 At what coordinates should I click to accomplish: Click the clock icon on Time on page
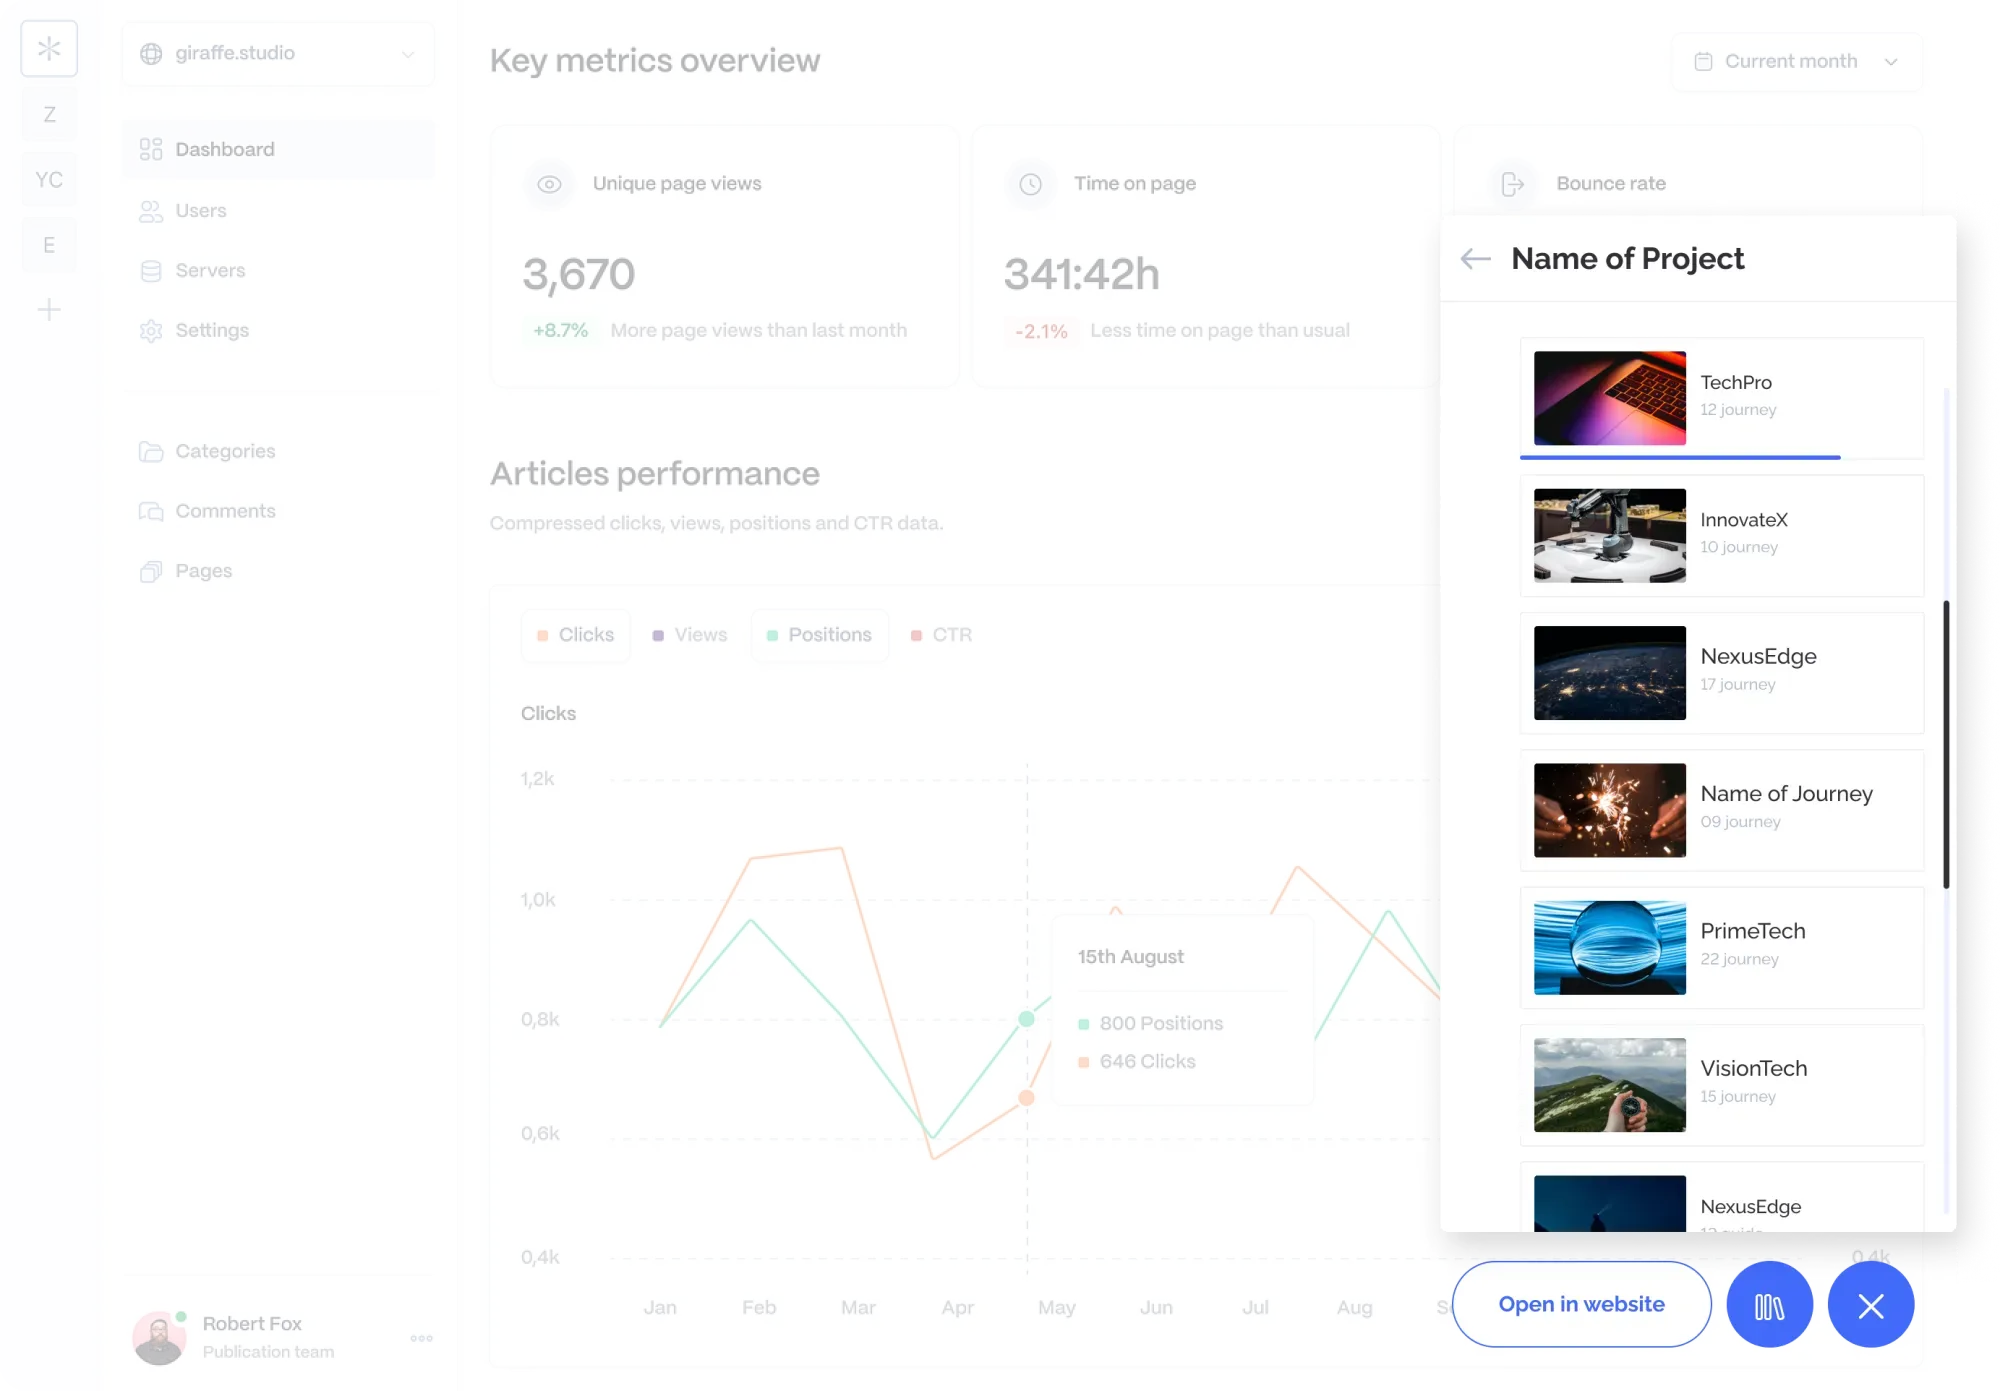[1030, 184]
